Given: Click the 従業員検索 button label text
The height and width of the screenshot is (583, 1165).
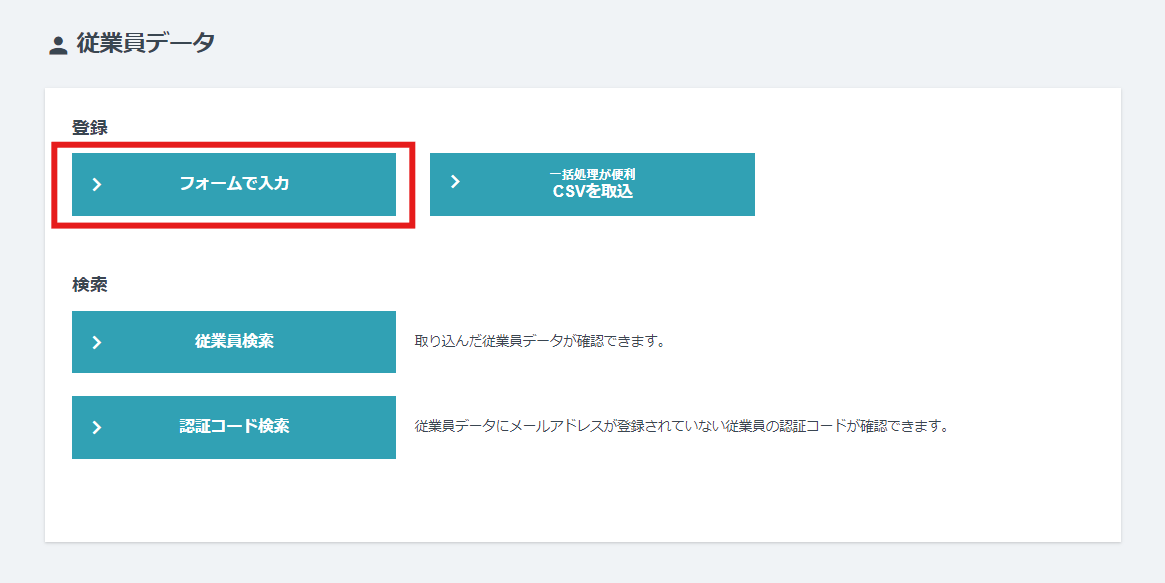Looking at the screenshot, I should coord(233,341).
